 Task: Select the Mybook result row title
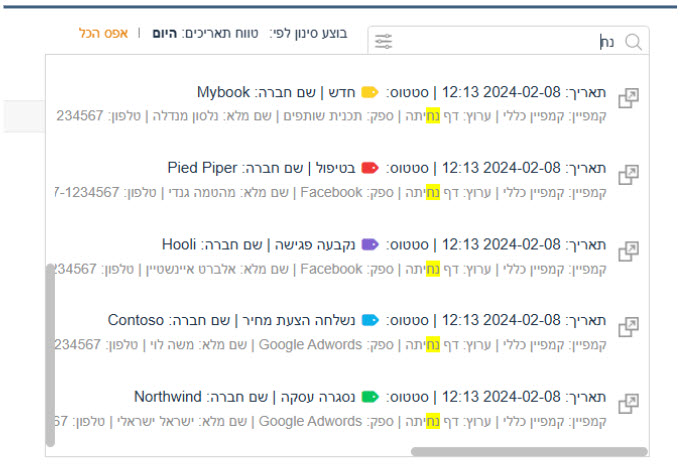point(400,92)
